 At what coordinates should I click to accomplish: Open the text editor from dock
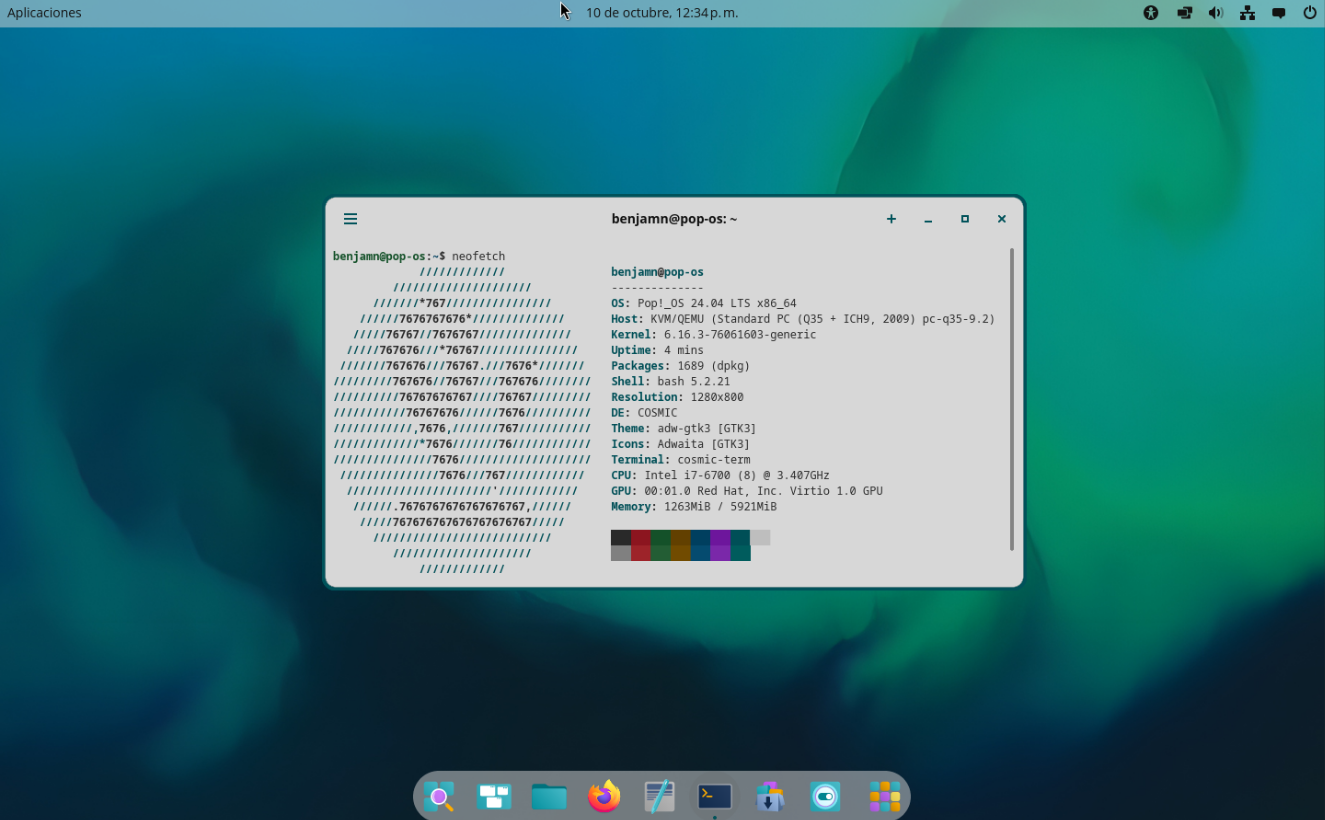point(659,796)
